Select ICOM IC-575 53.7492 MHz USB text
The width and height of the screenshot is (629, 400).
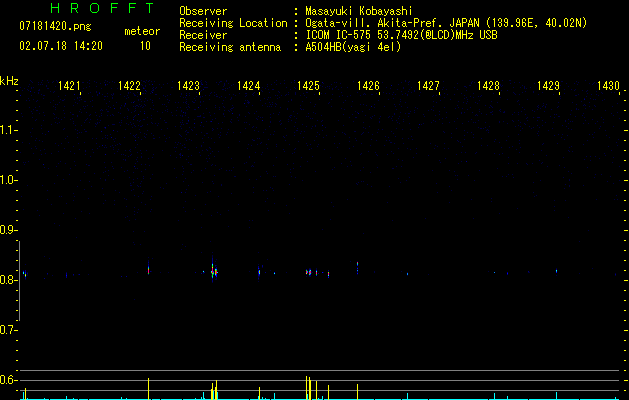click(x=401, y=35)
